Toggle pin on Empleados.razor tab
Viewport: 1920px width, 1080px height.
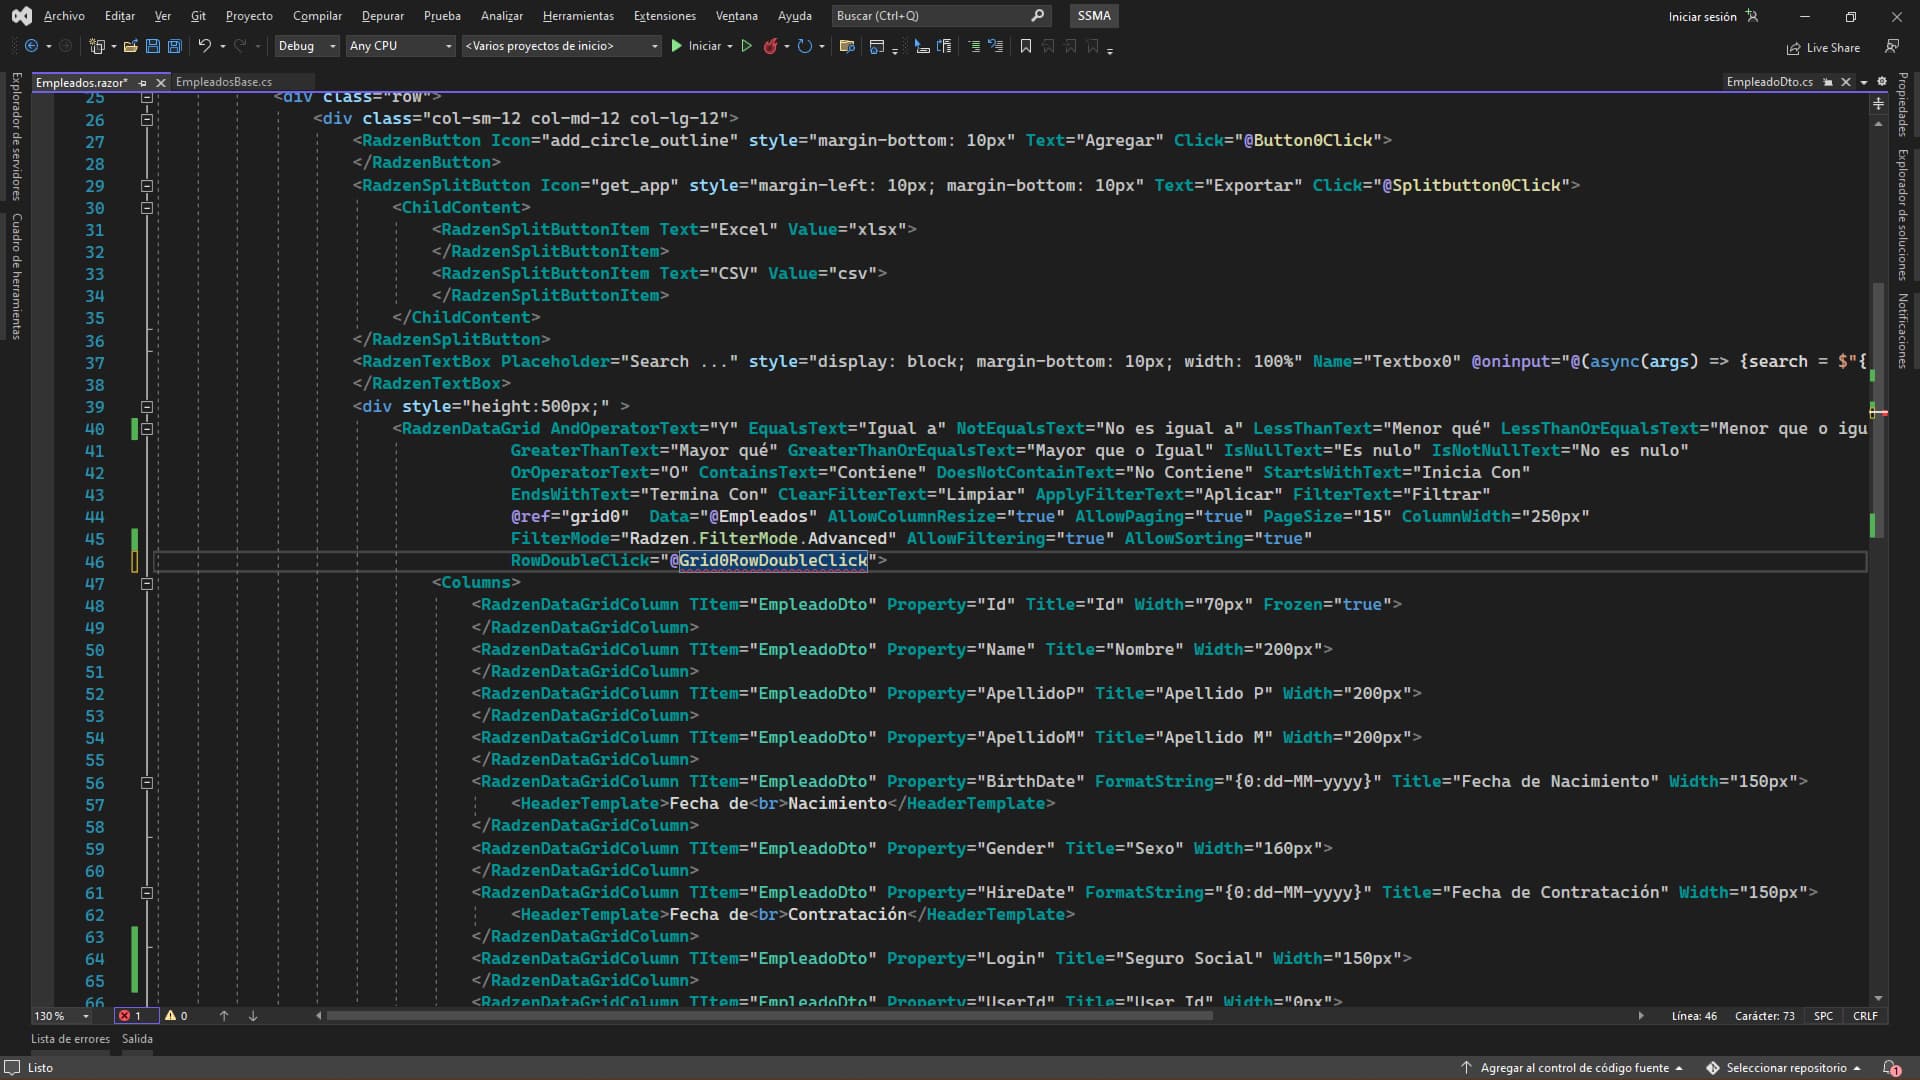(x=143, y=83)
